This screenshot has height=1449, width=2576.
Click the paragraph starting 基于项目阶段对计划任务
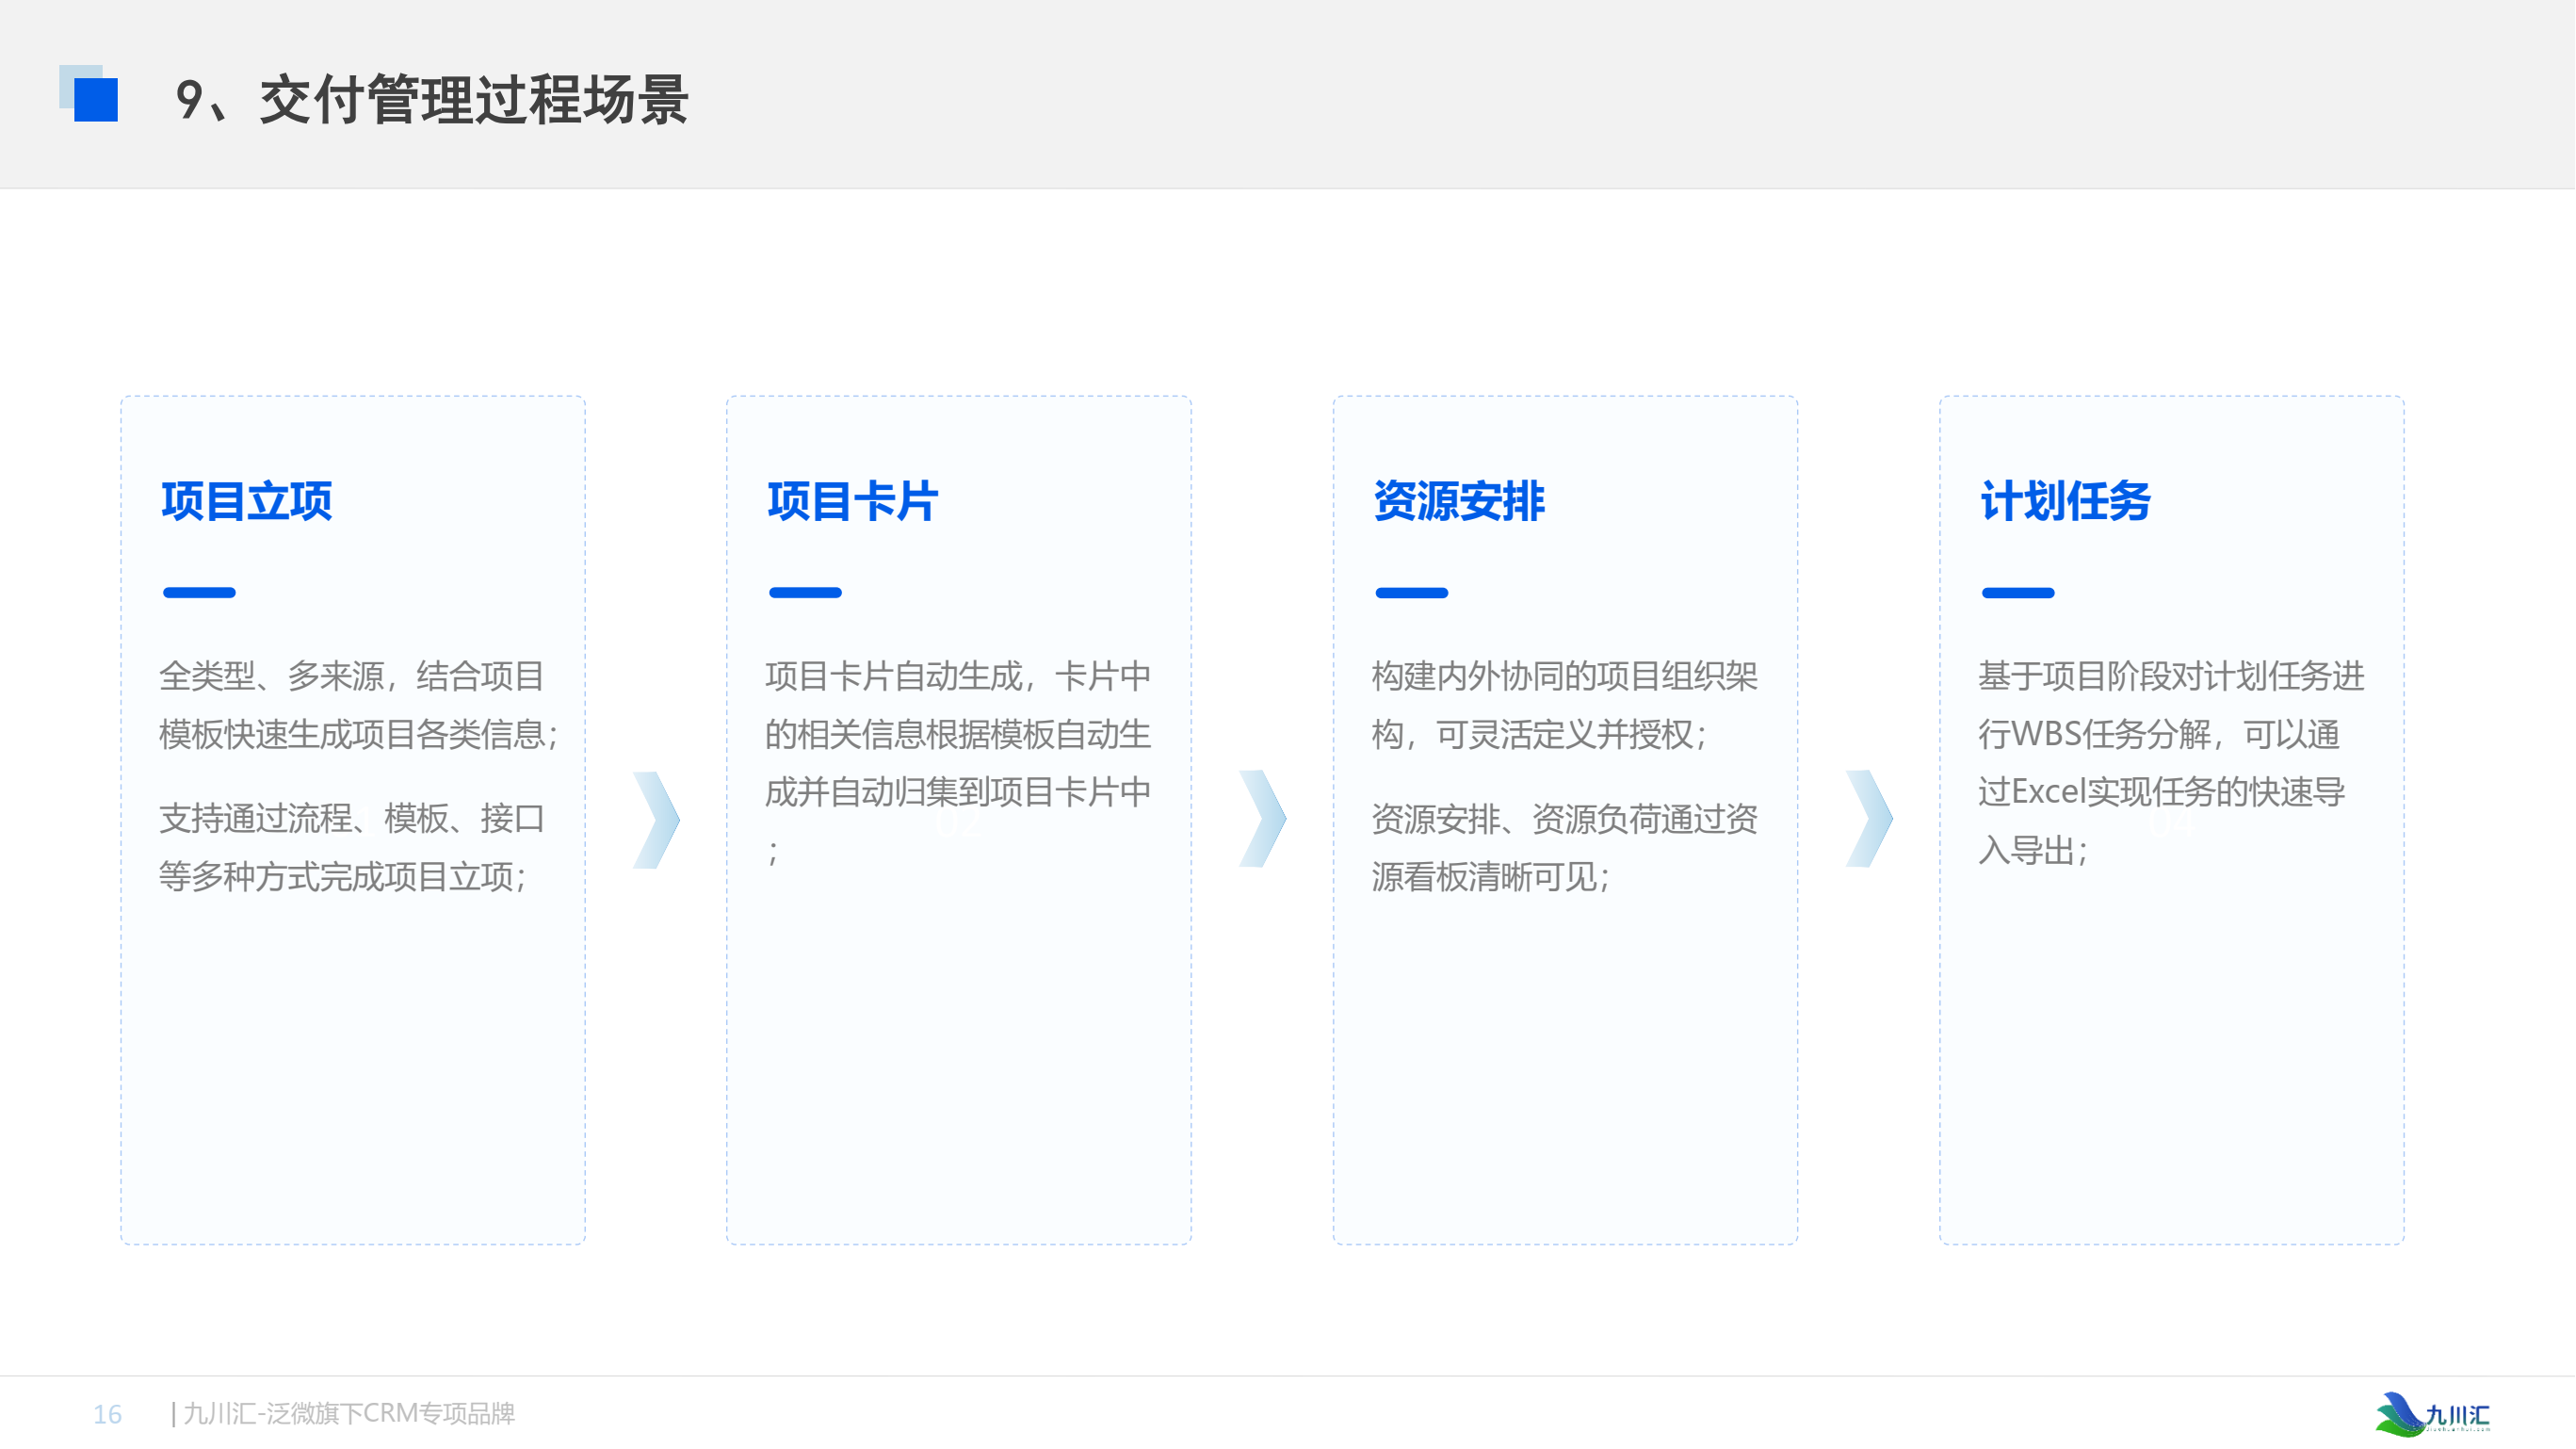pos(2171,763)
